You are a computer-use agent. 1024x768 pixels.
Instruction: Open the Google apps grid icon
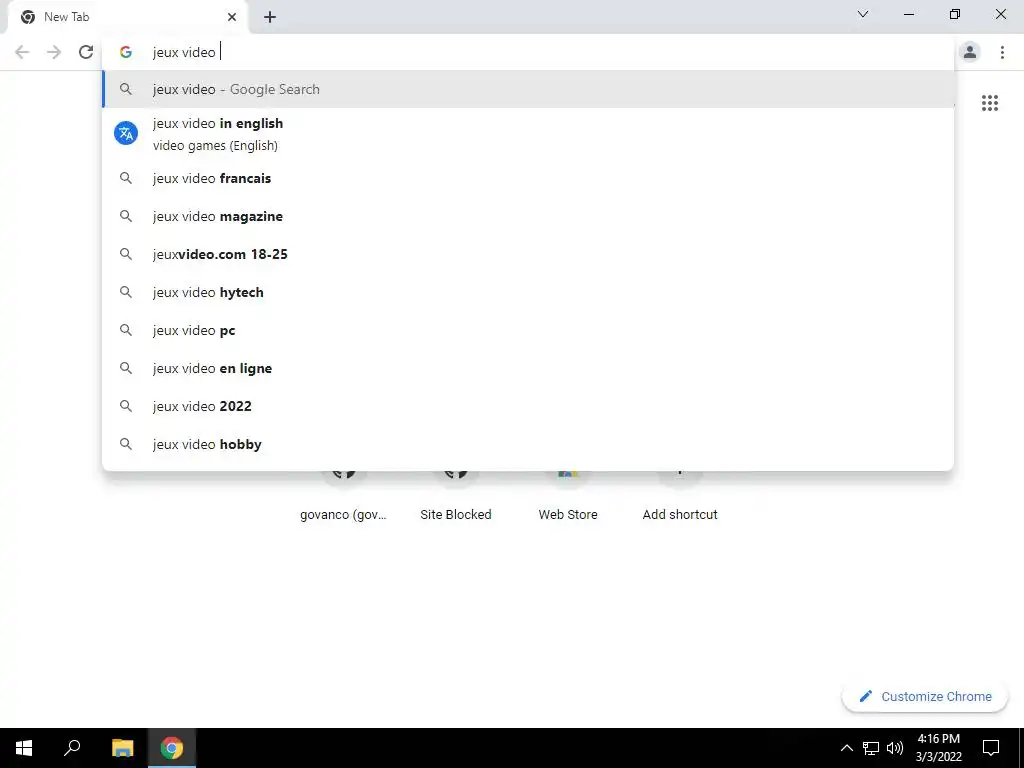pyautogui.click(x=989, y=103)
